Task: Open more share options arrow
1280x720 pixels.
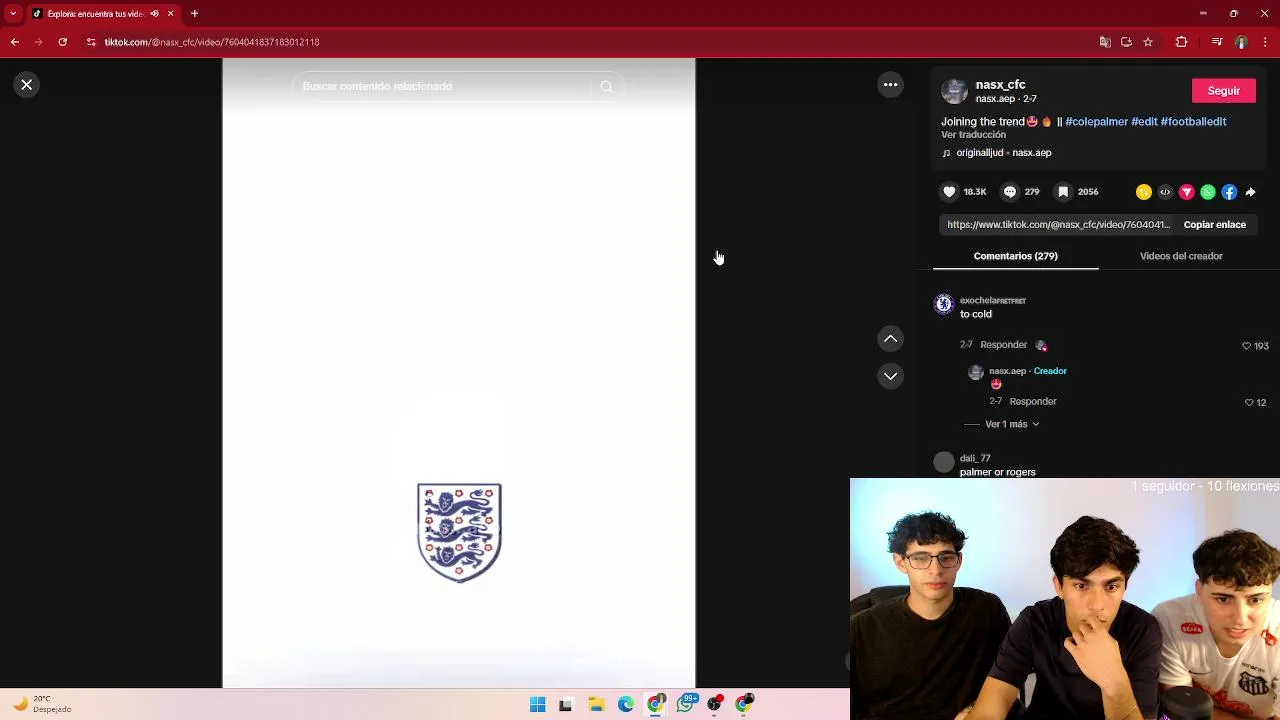Action: pos(1250,192)
